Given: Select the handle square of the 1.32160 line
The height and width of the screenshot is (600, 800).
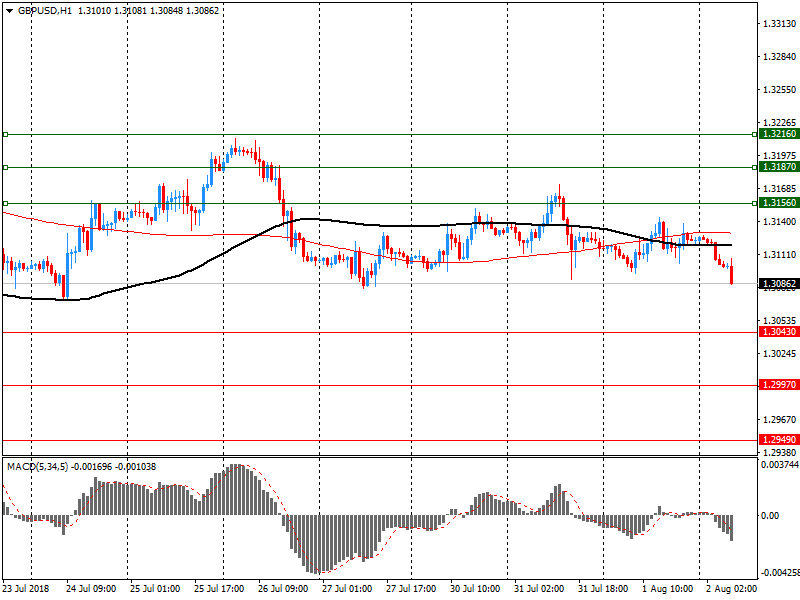Looking at the screenshot, I should tap(5, 133).
